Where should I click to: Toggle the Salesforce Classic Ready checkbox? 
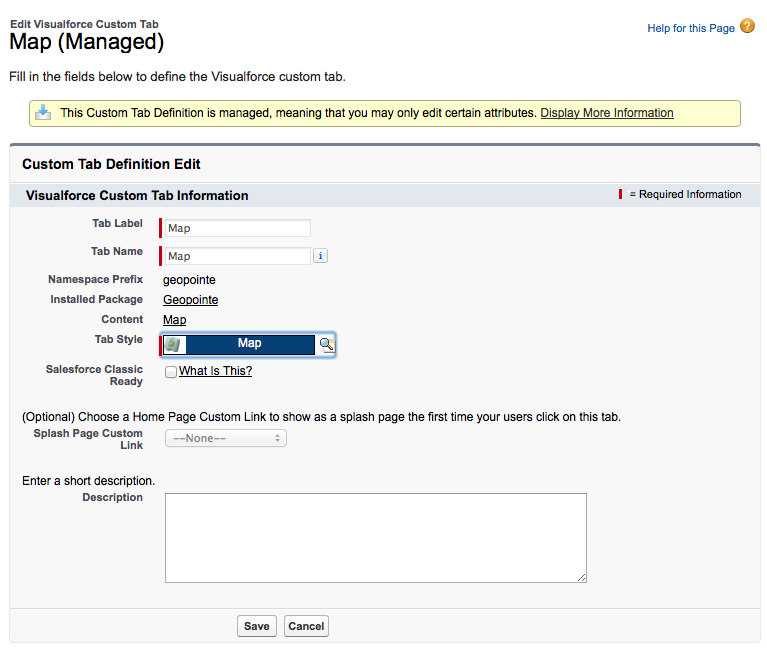click(171, 372)
